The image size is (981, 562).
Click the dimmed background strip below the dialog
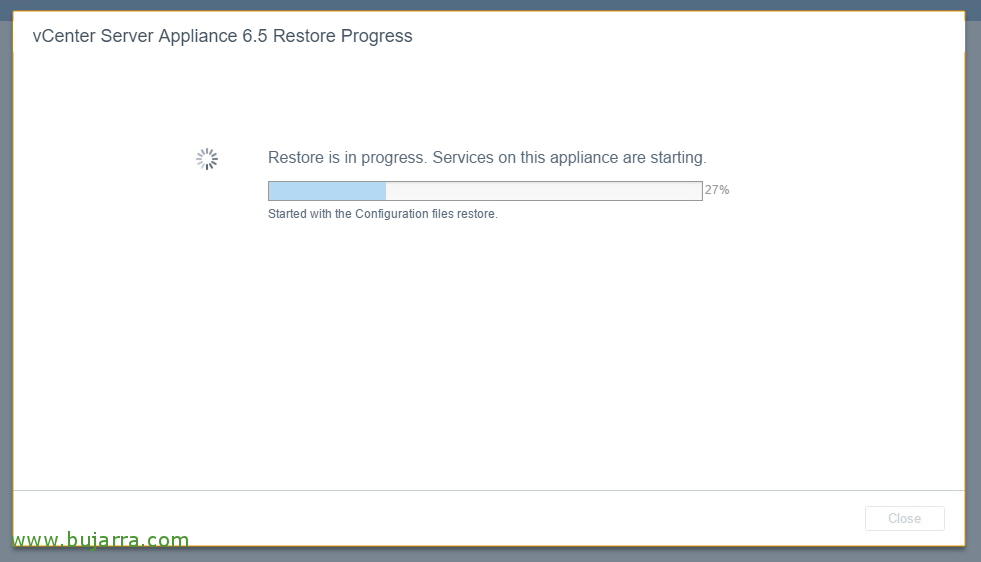(x=490, y=554)
